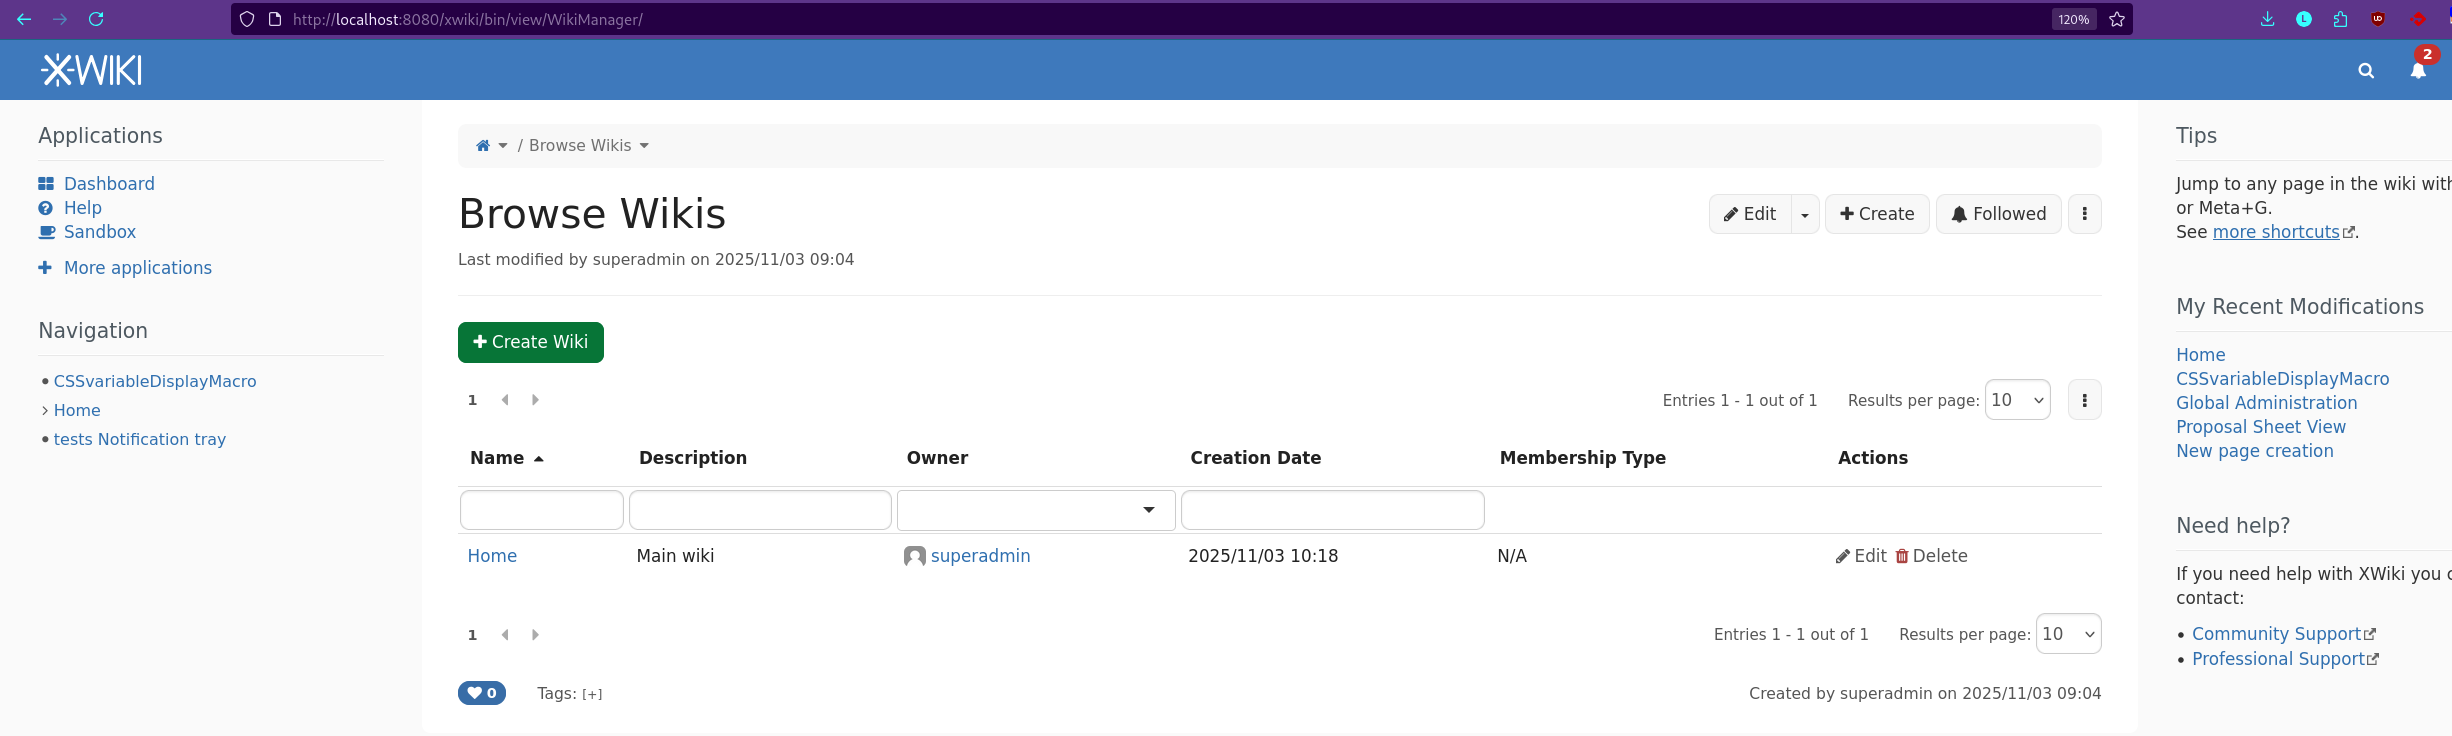Open Sandbox in Applications panel
This screenshot has width=2452, height=736.
tap(100, 232)
